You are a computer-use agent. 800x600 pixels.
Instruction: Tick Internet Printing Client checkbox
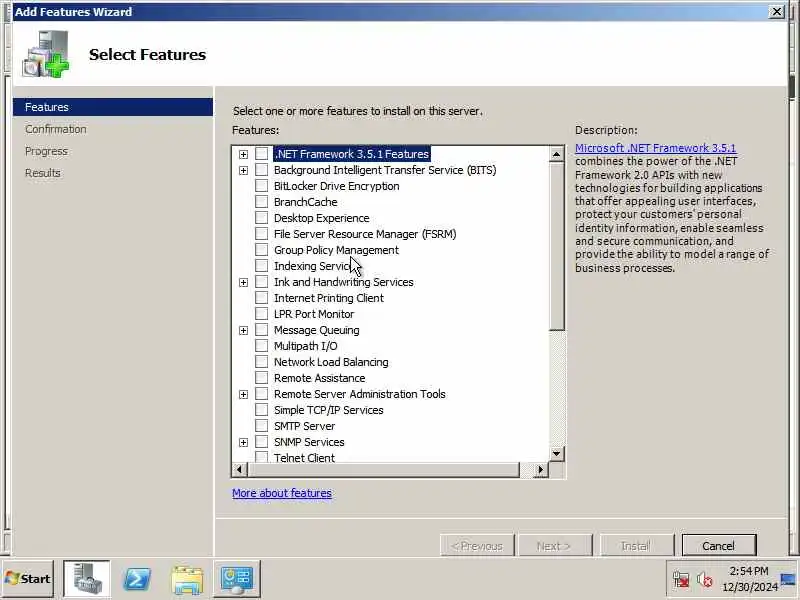tap(261, 297)
